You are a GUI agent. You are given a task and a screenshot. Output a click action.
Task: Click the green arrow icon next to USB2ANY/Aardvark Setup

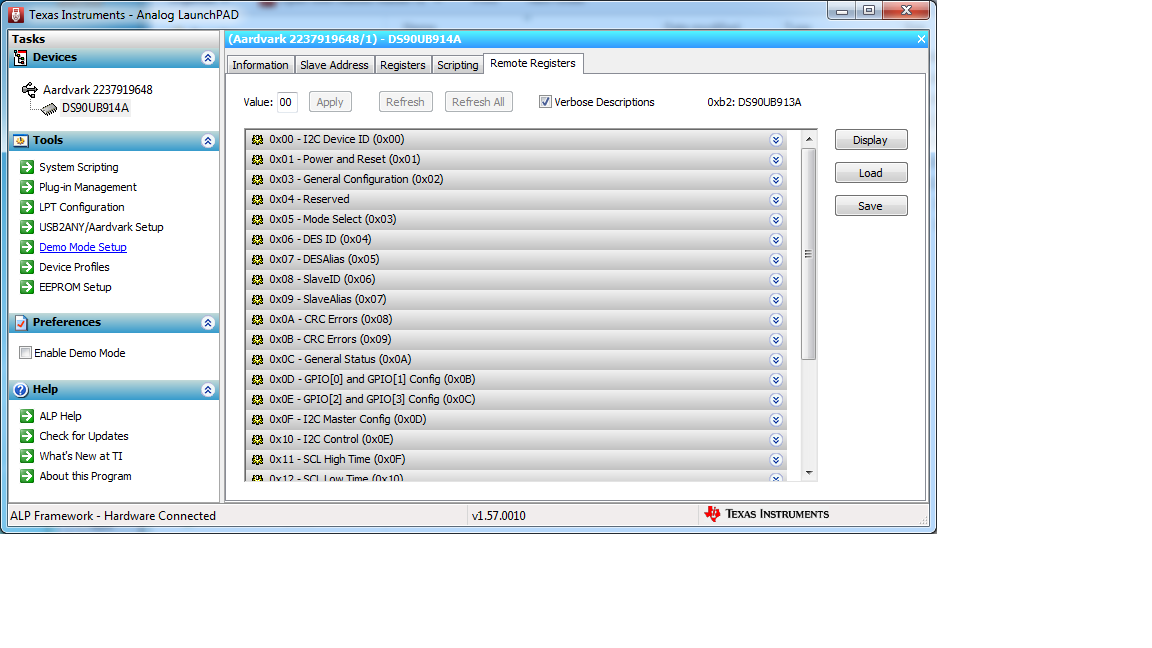(x=27, y=227)
